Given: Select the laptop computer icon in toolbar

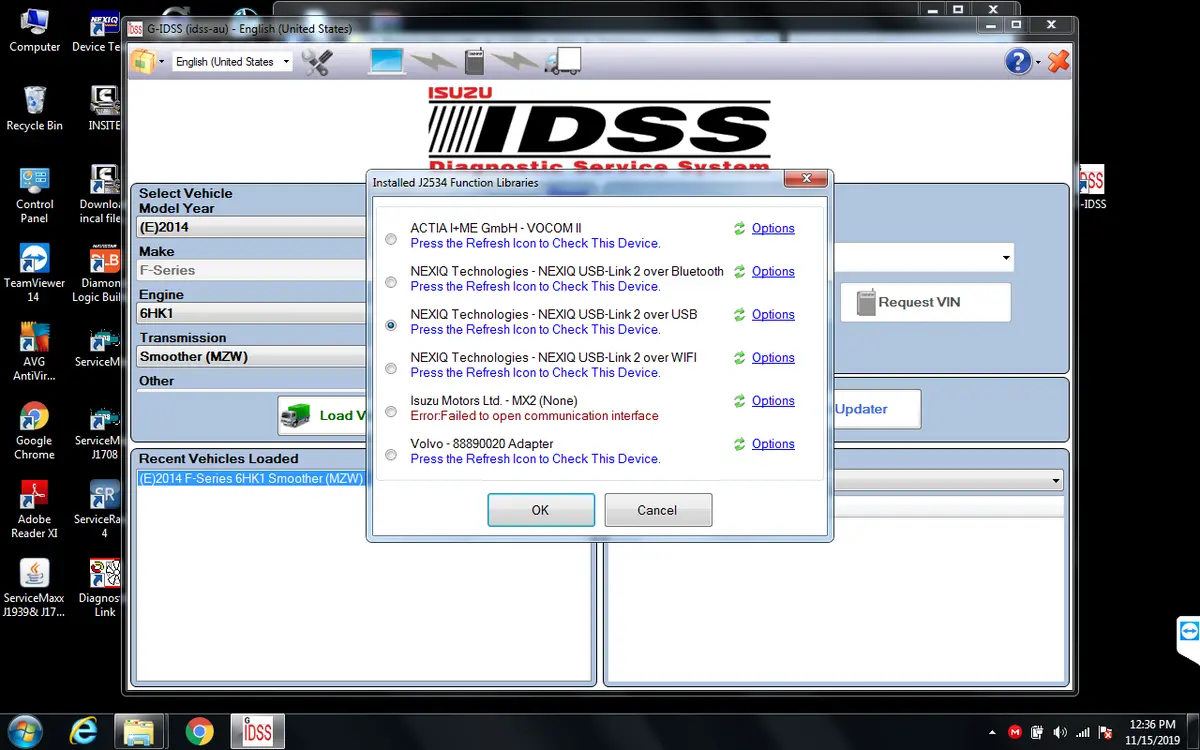Looking at the screenshot, I should pyautogui.click(x=387, y=62).
